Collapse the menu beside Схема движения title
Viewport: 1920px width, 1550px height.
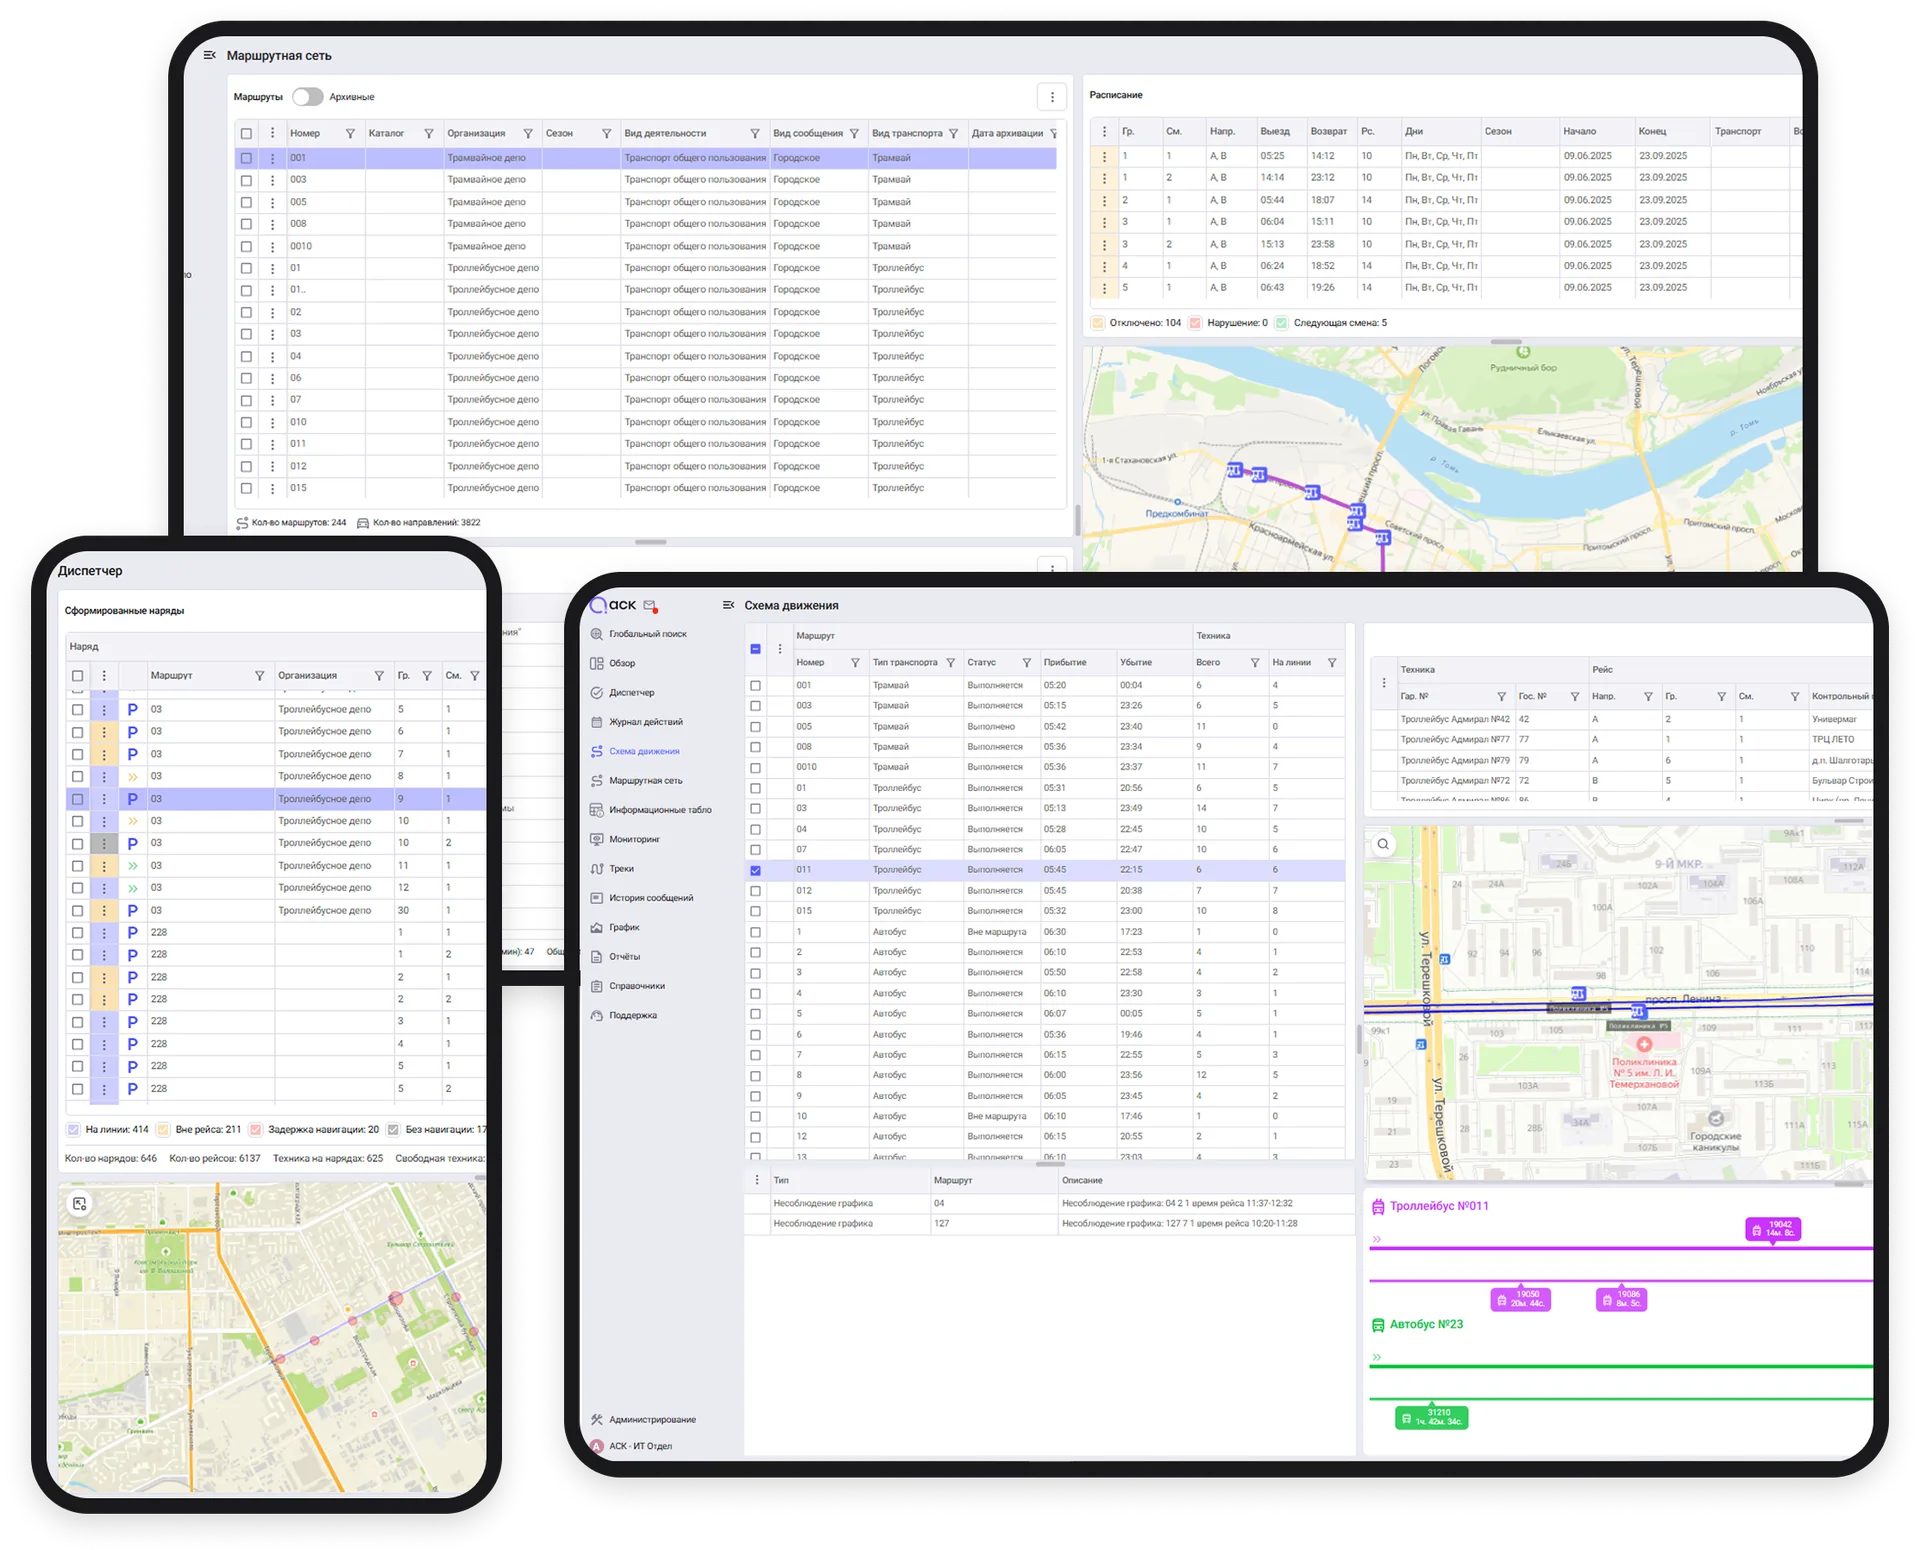pos(728,605)
